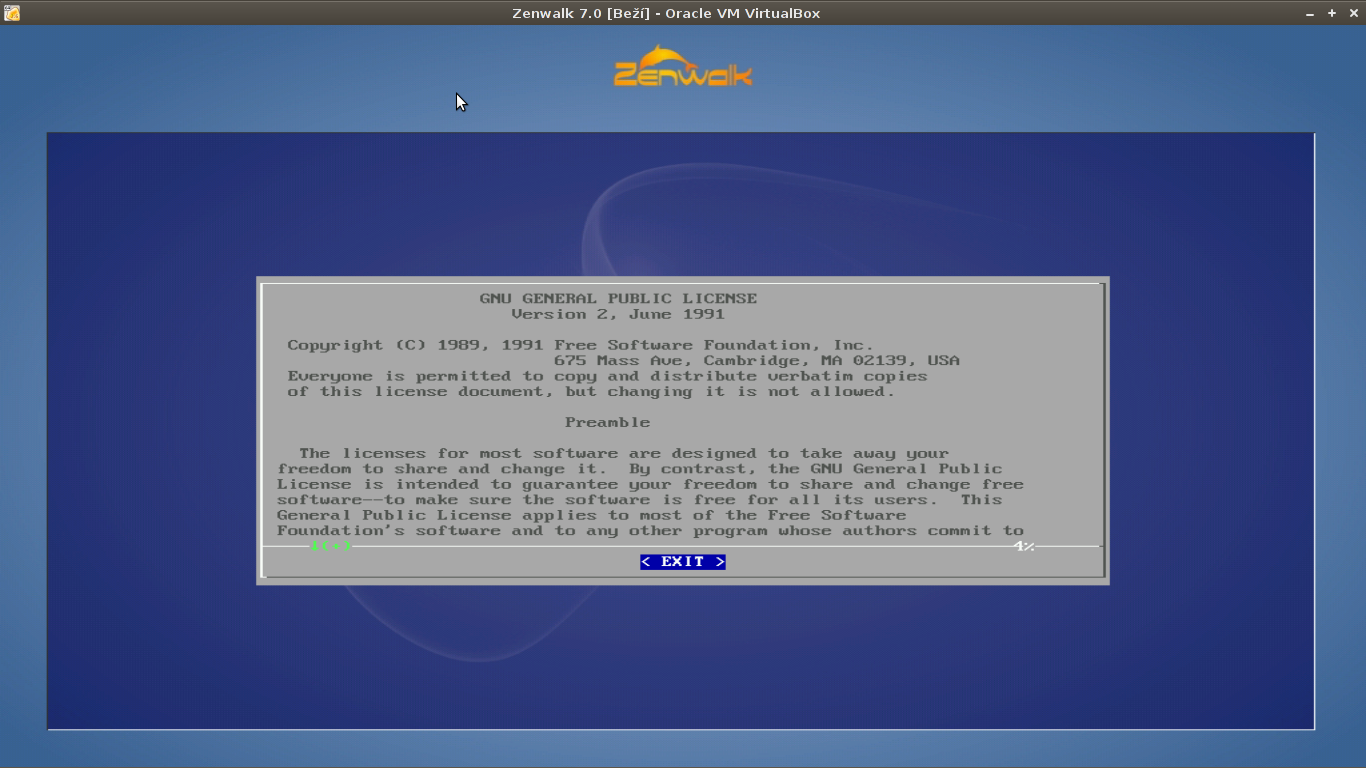Click the EXIT button in the license dialog
This screenshot has height=768, width=1366.
click(x=683, y=562)
